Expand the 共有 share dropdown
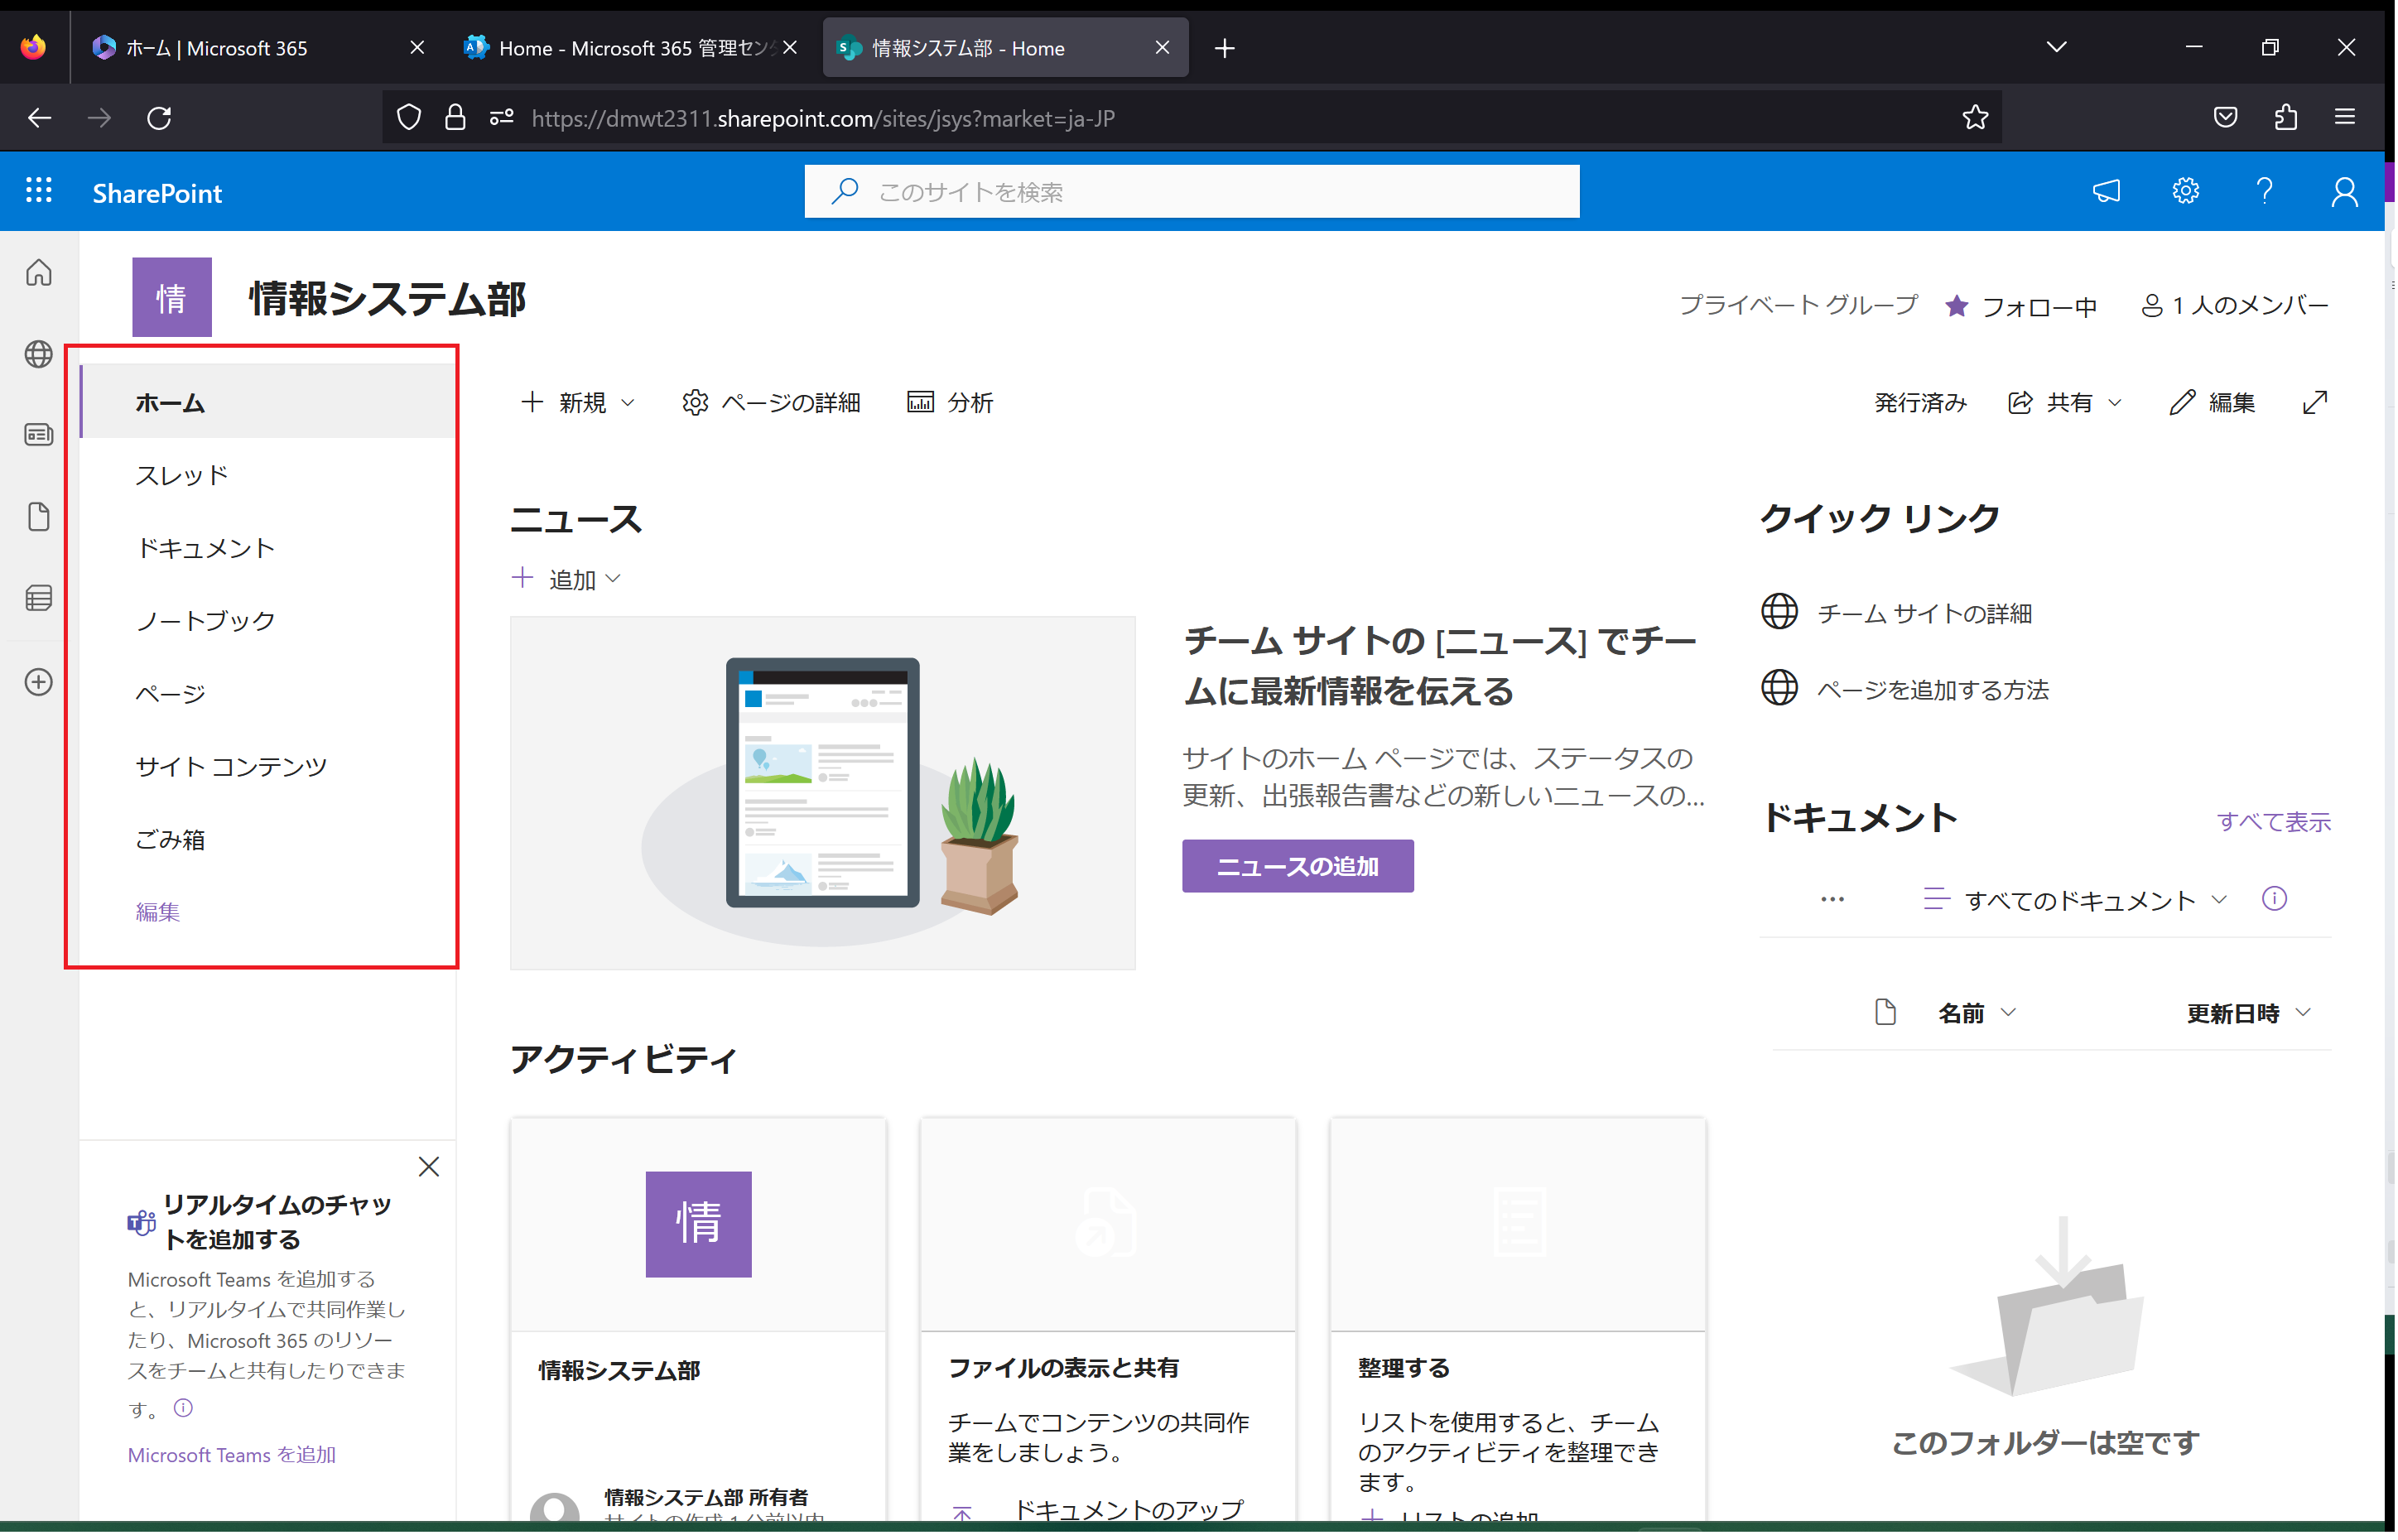The image size is (2398, 1540). pyautogui.click(x=2064, y=402)
